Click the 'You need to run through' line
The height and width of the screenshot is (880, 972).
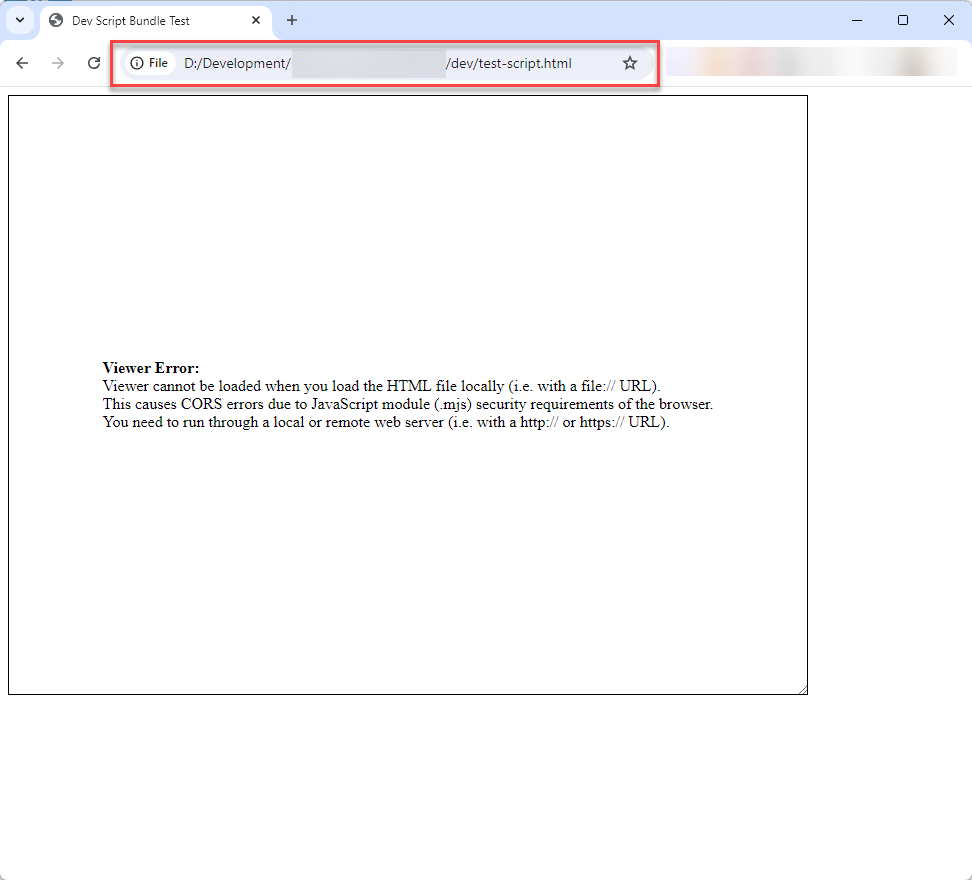pyautogui.click(x=386, y=422)
